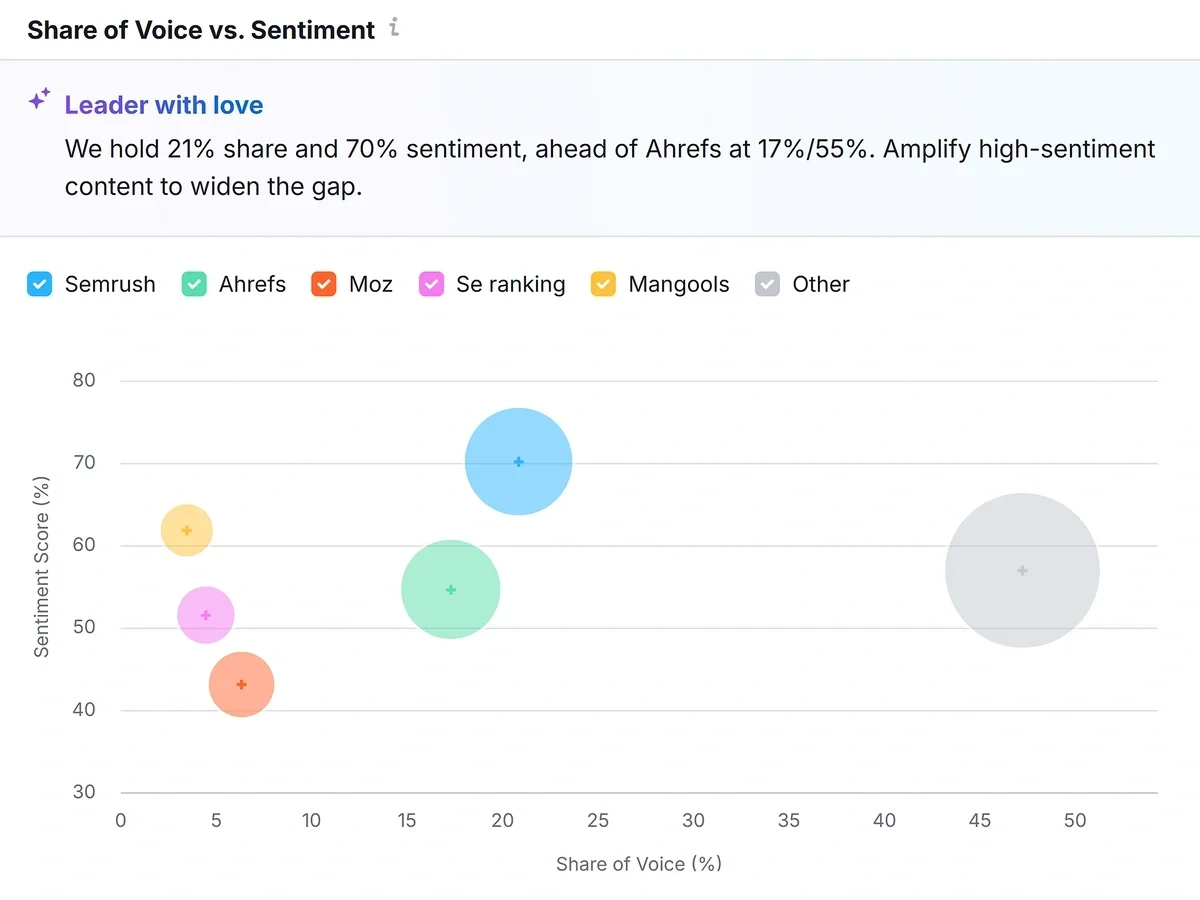Toggle the Se ranking checkbox

point(431,284)
